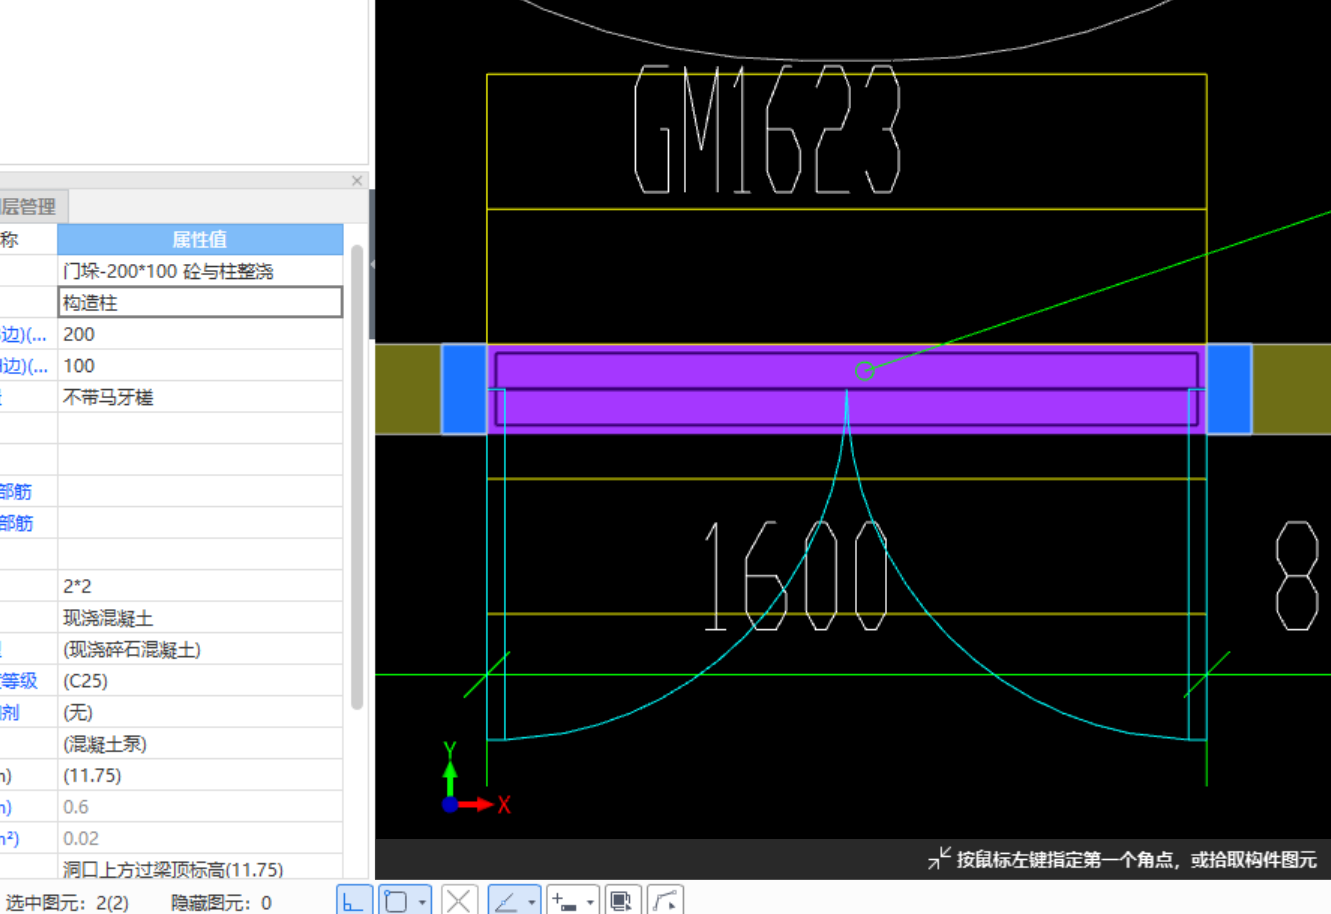Click the properties panel vertical scrollbar
This screenshot has width=1331, height=914.
point(357,478)
